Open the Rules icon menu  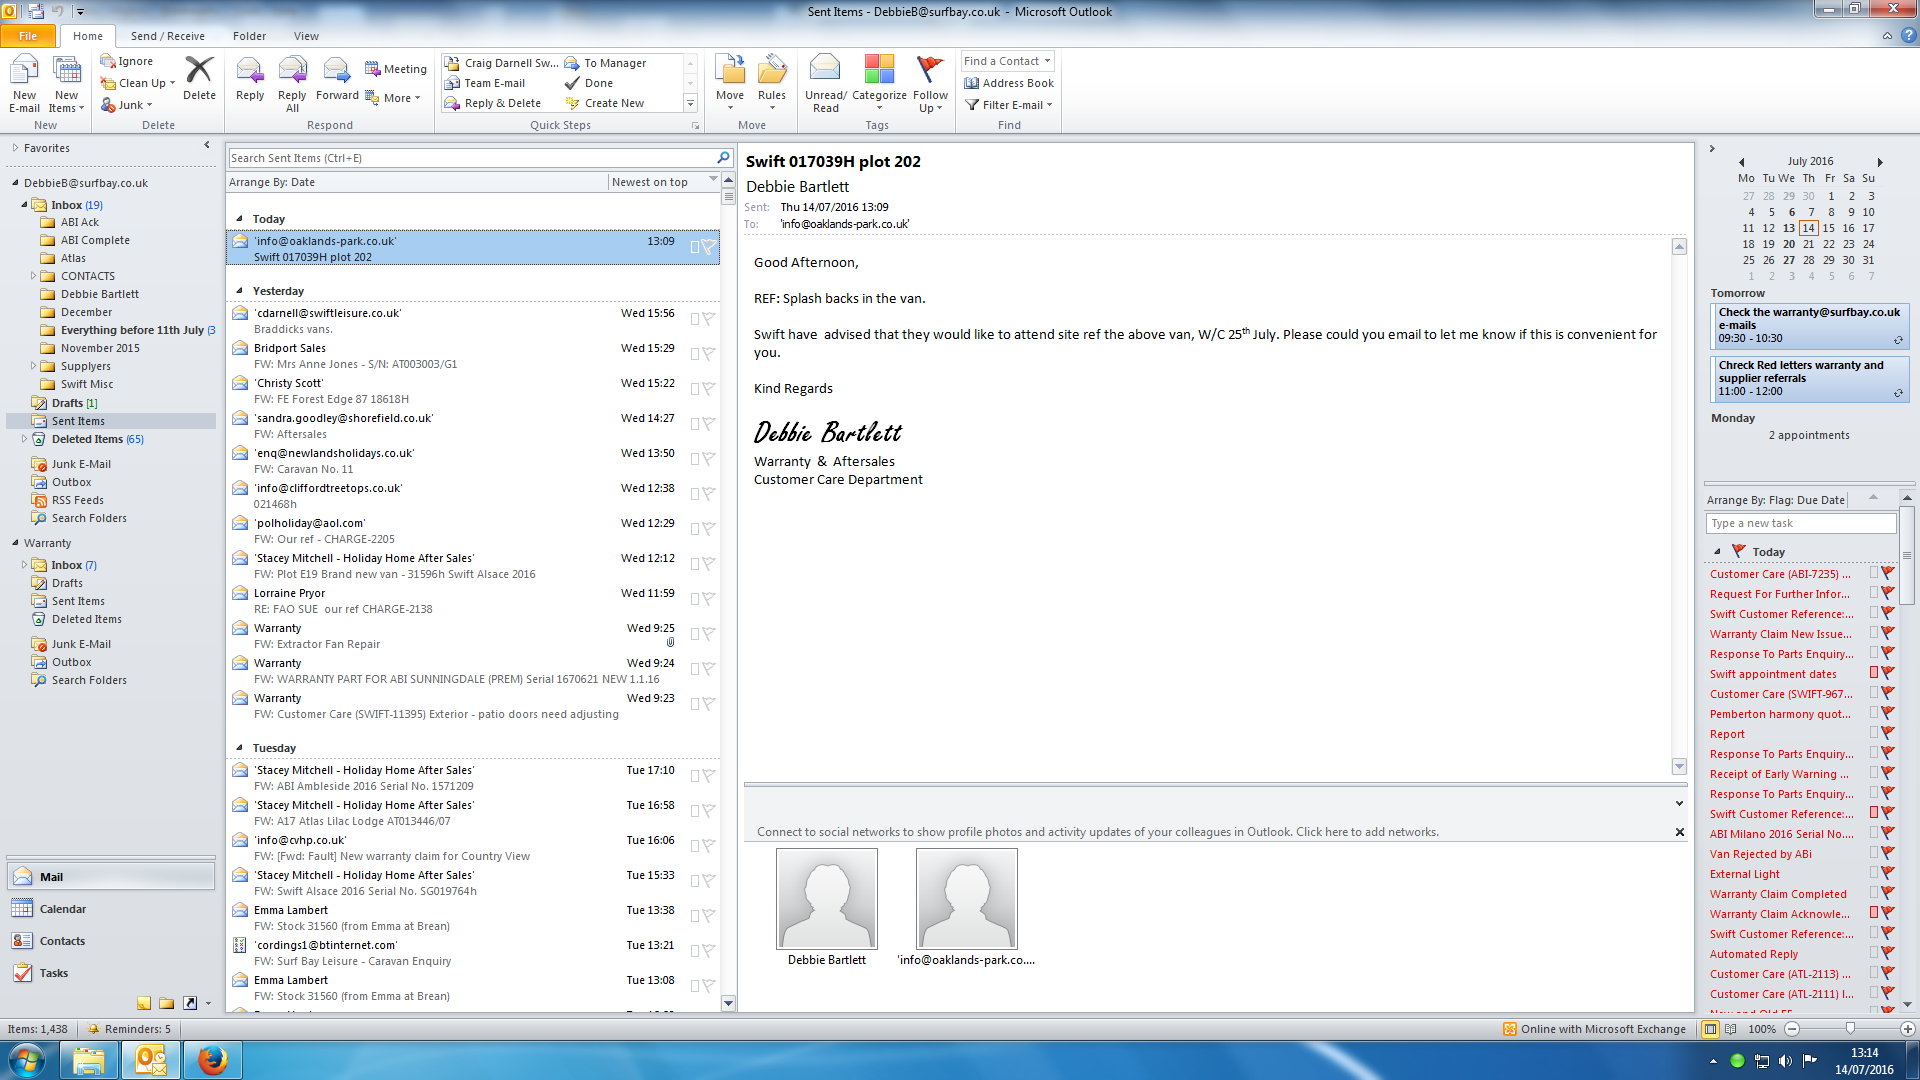click(x=771, y=71)
